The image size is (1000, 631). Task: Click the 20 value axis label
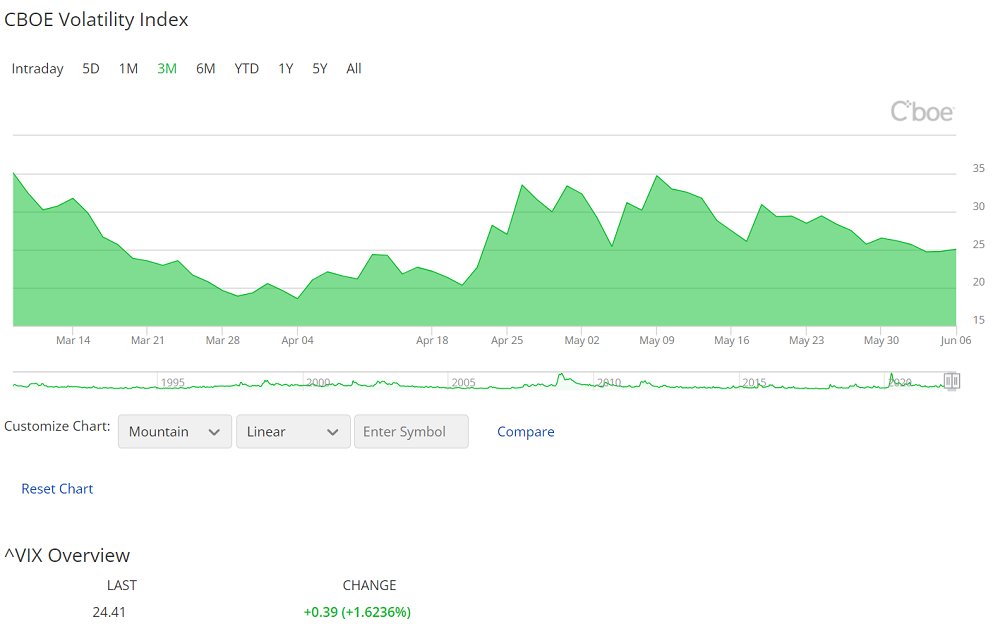(x=978, y=282)
